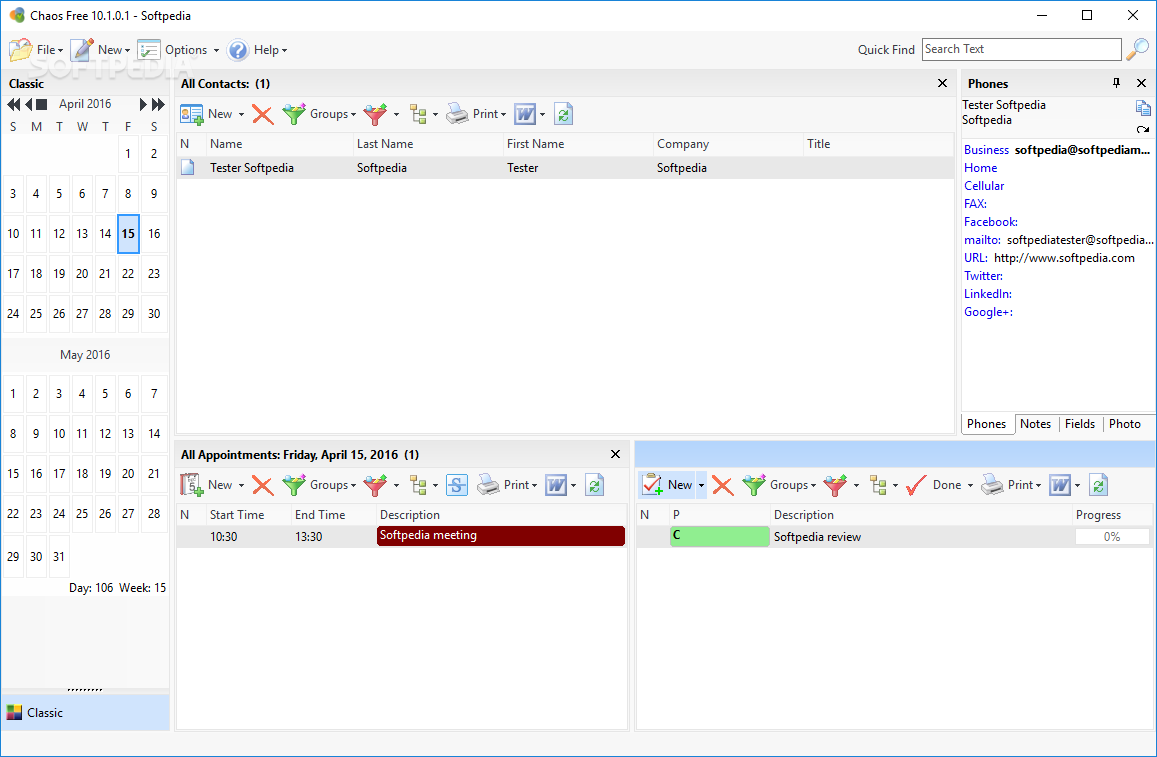Copy contact details icon in Phones panel
This screenshot has width=1157, height=757.
[x=1143, y=108]
